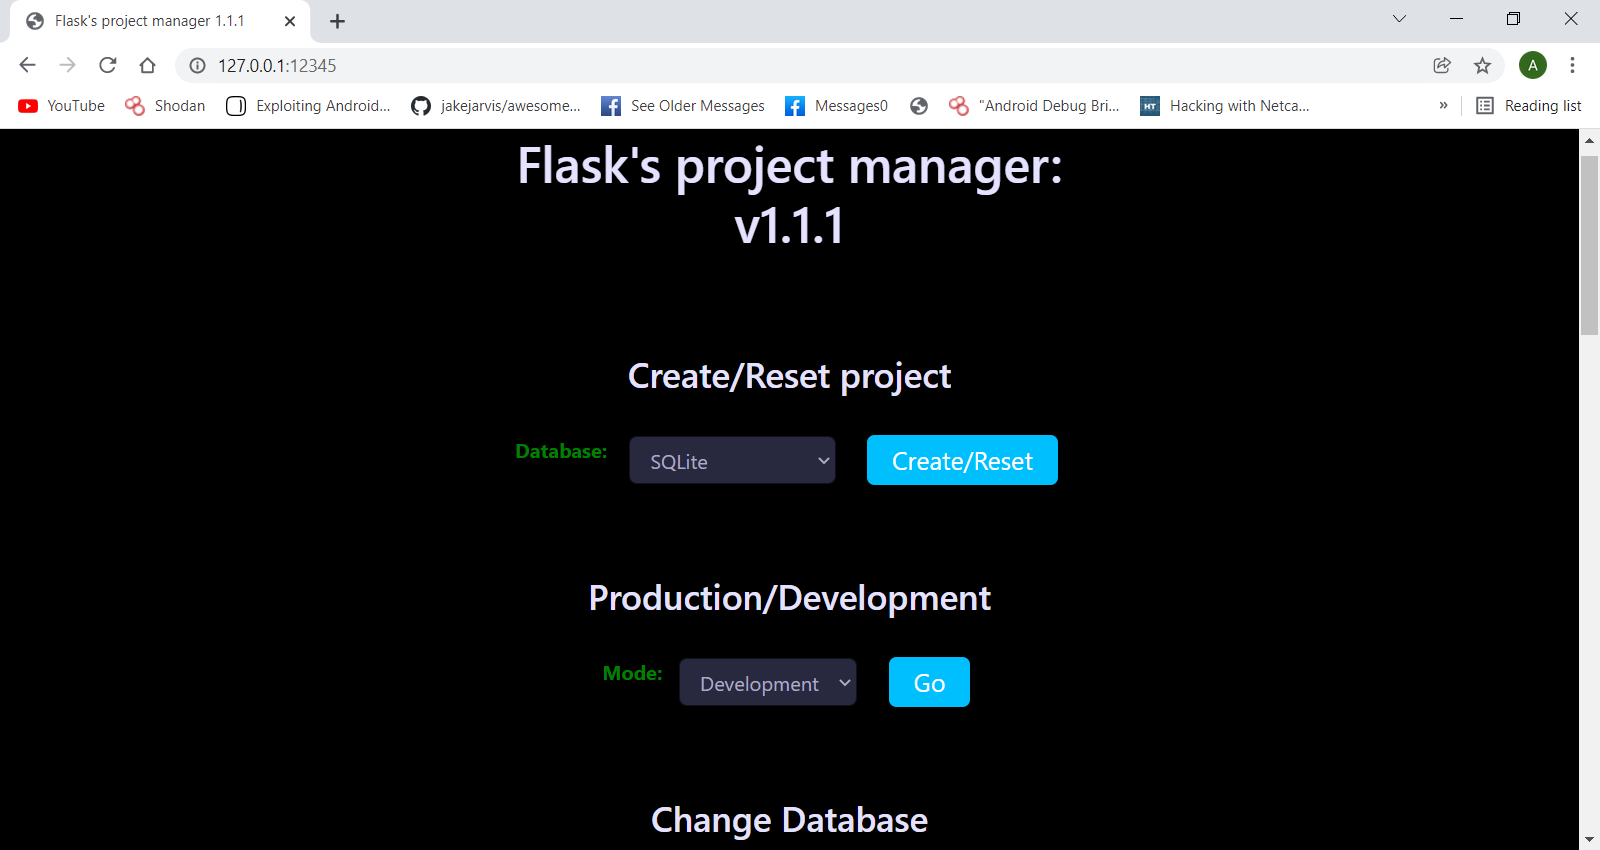Open the Reading list

1529,105
